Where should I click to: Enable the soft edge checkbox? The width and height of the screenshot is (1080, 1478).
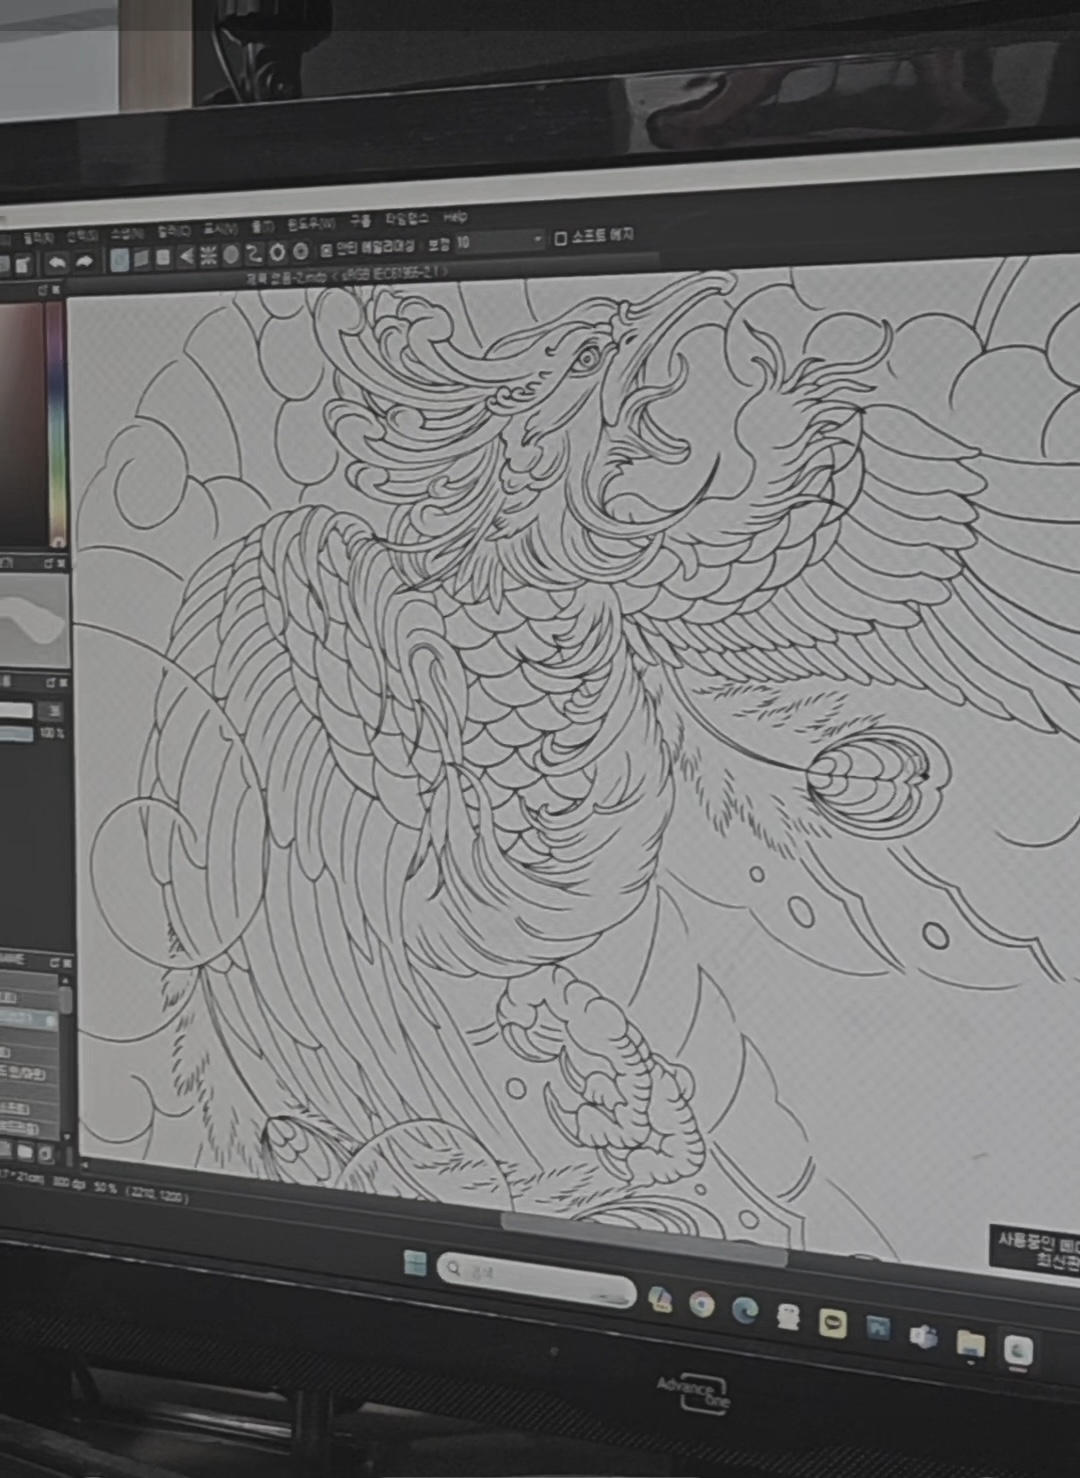pyautogui.click(x=561, y=238)
